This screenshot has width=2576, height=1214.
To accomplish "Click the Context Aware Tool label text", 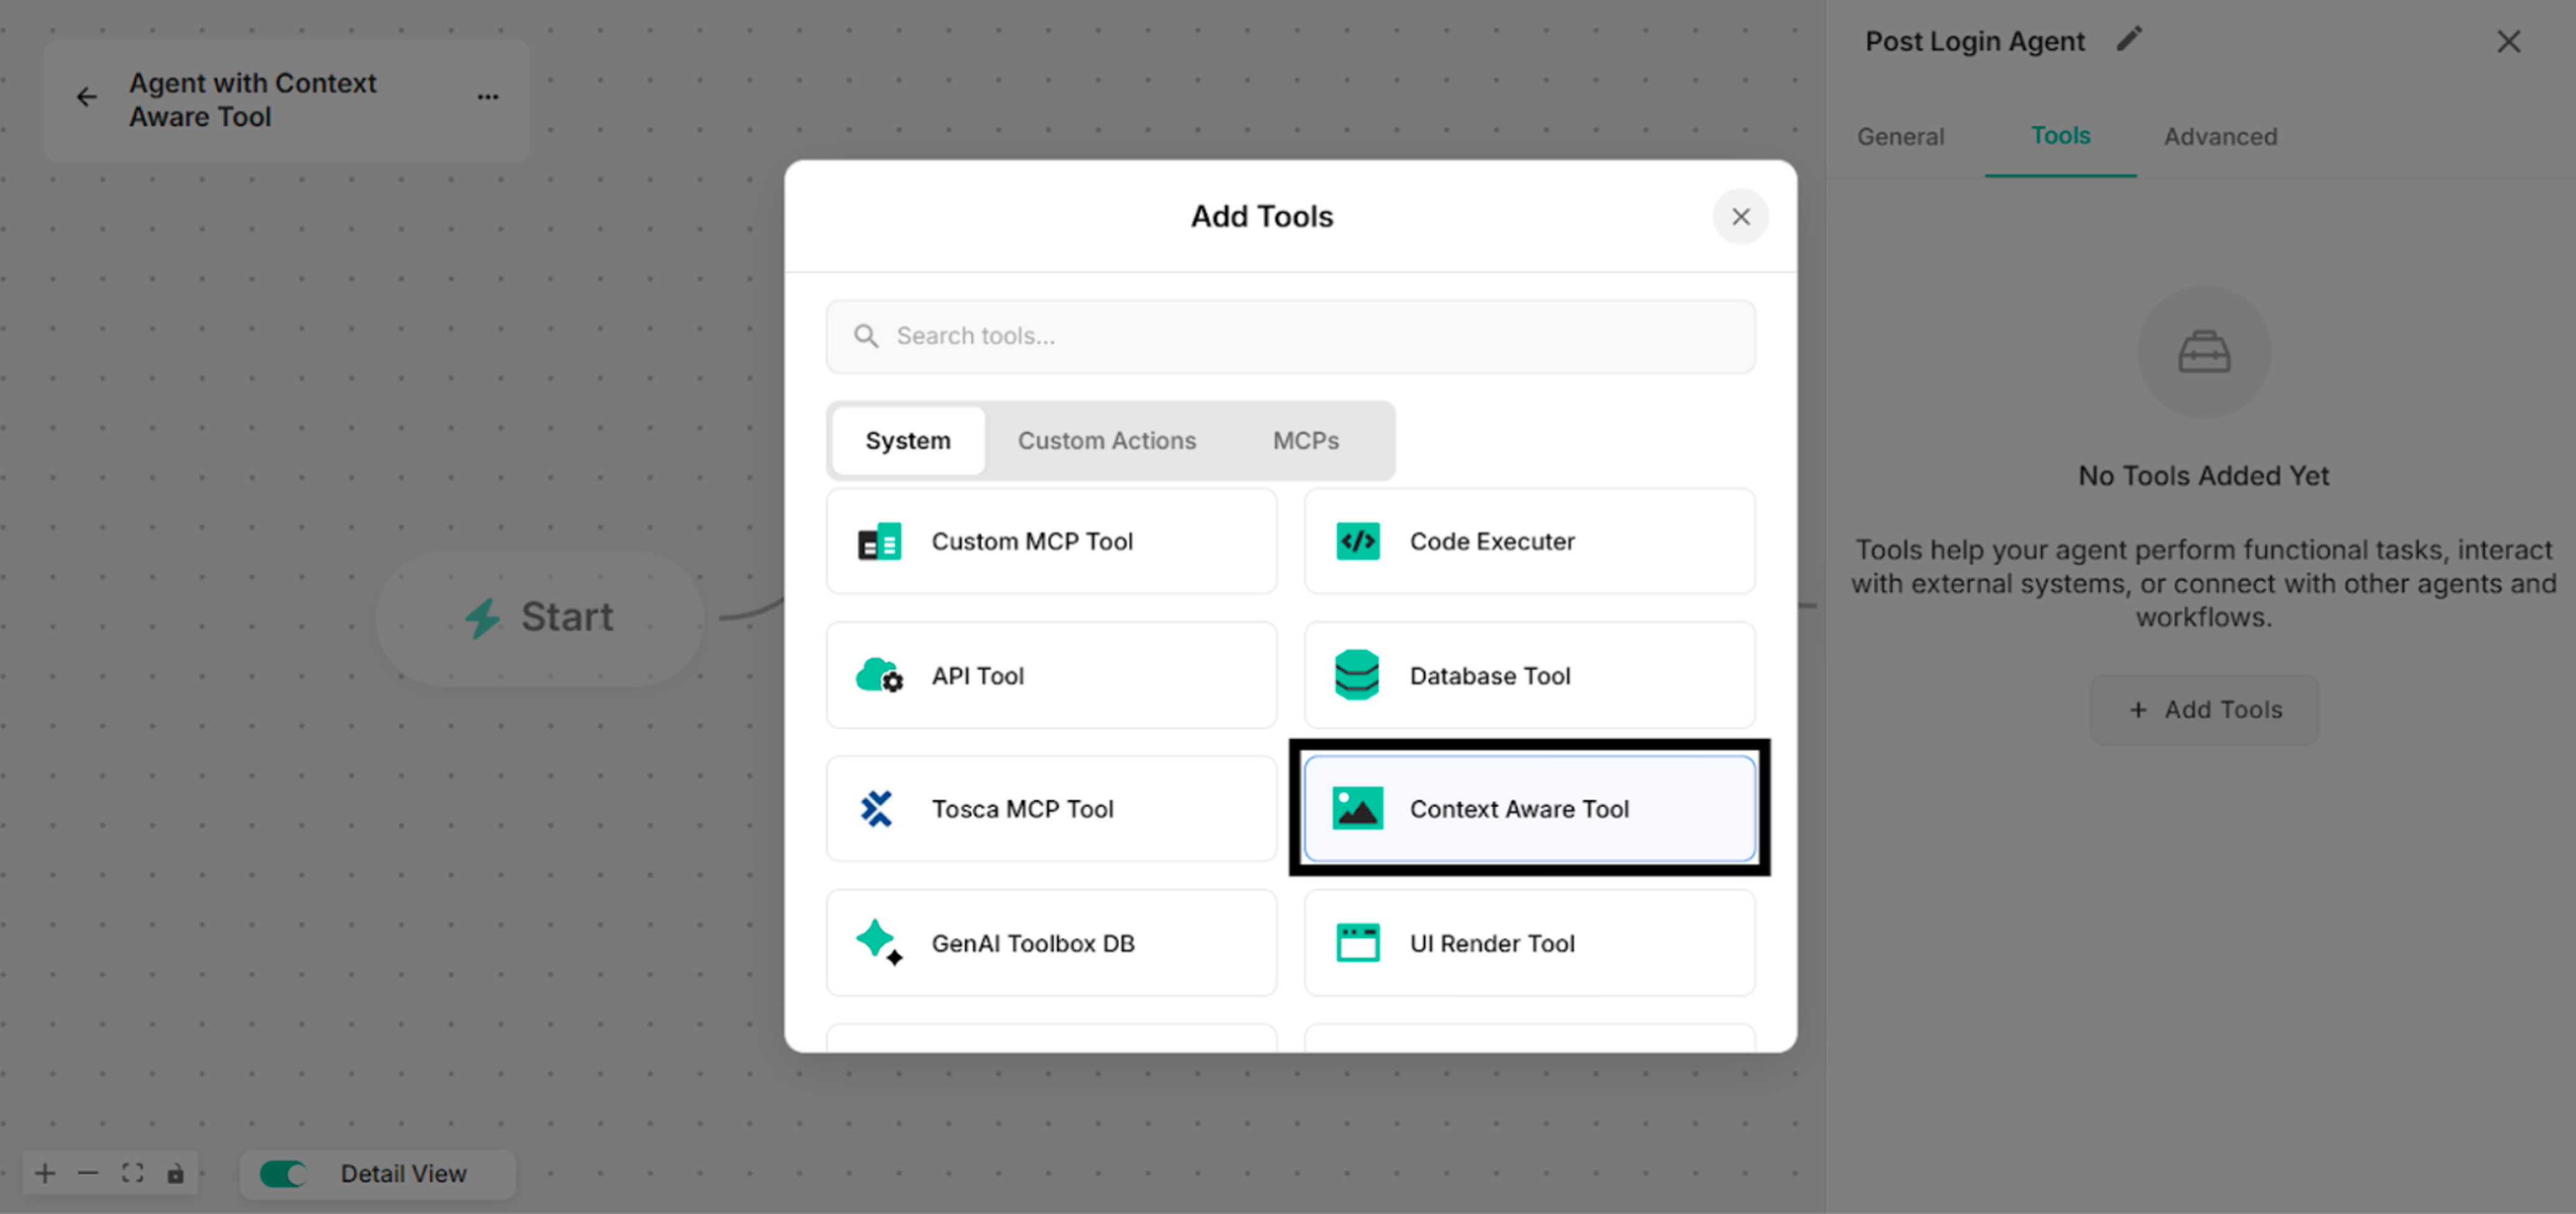I will point(1519,809).
